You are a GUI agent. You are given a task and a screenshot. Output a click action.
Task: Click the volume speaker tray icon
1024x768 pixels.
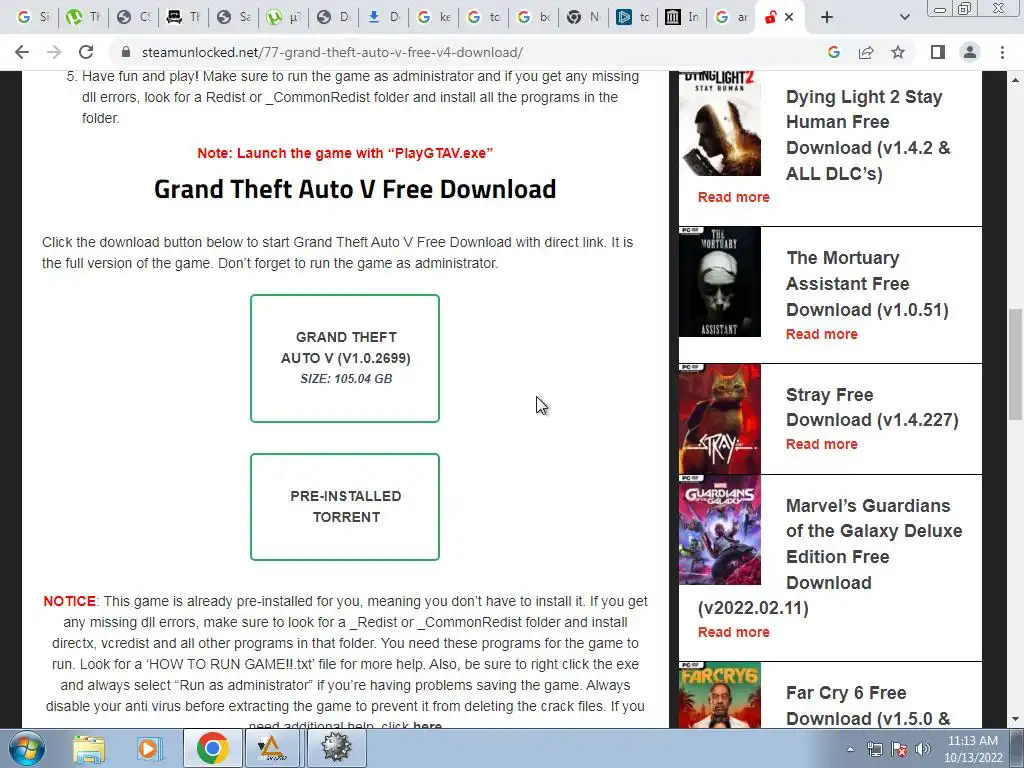(922, 749)
